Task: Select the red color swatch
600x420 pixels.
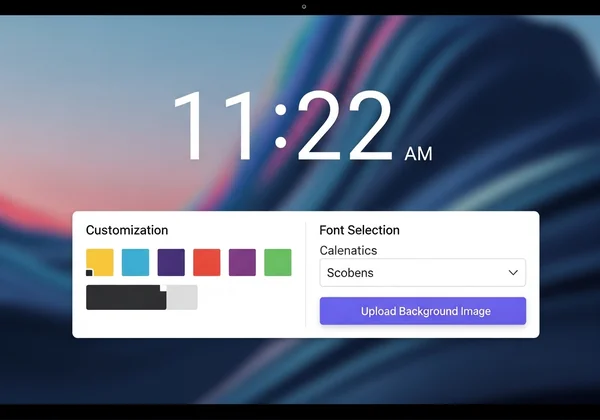Action: click(x=207, y=262)
